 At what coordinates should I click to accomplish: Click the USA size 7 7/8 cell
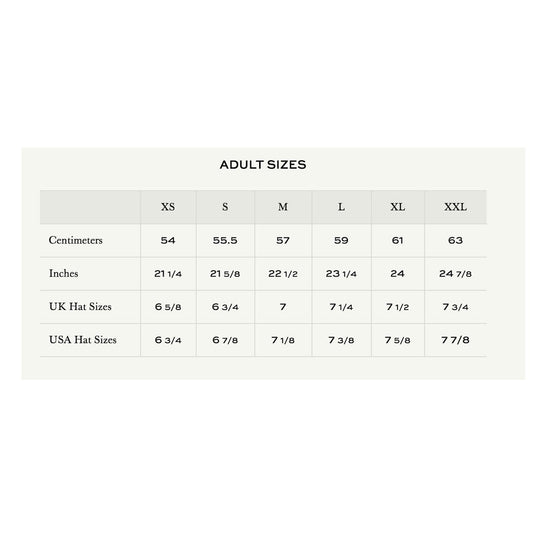pyautogui.click(x=456, y=340)
